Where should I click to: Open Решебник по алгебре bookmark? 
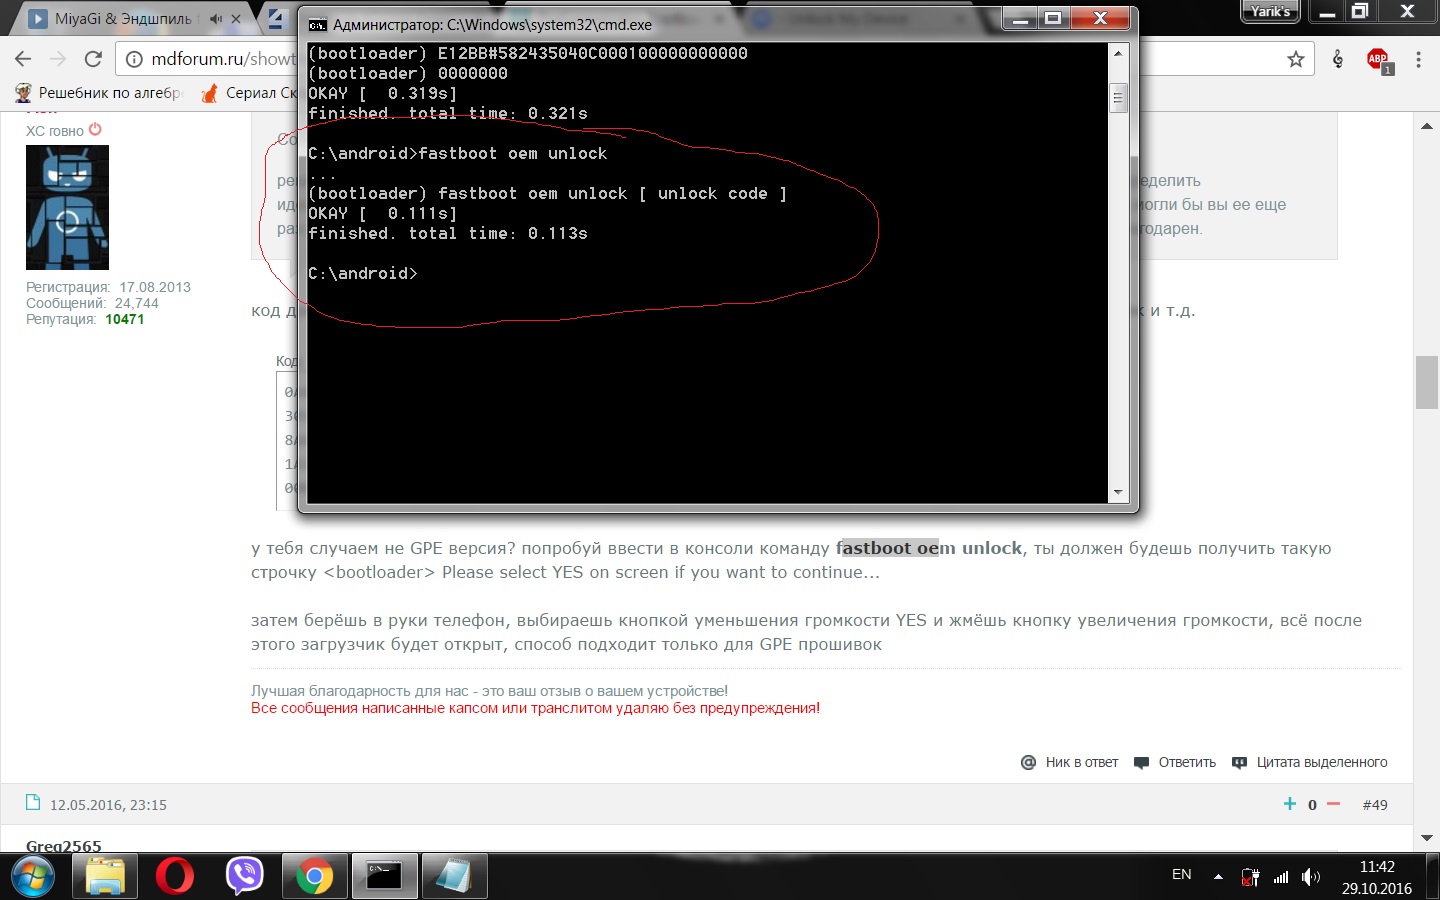[x=100, y=93]
